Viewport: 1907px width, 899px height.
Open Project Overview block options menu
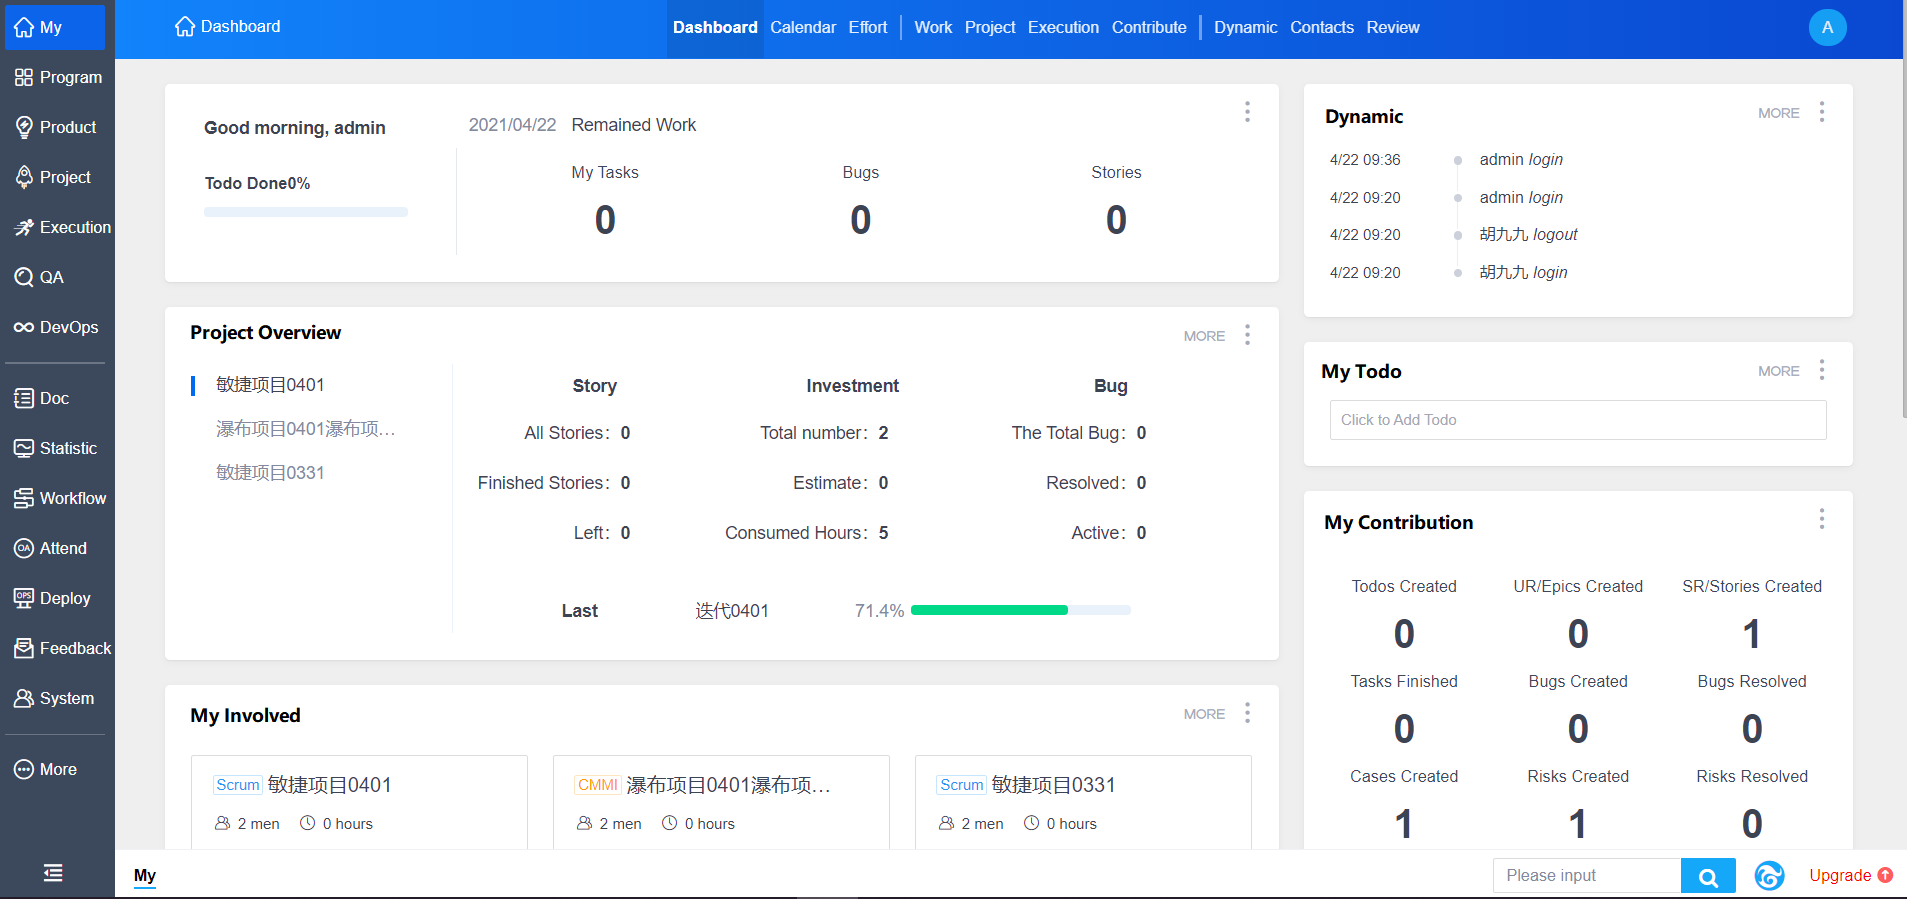pyautogui.click(x=1247, y=335)
